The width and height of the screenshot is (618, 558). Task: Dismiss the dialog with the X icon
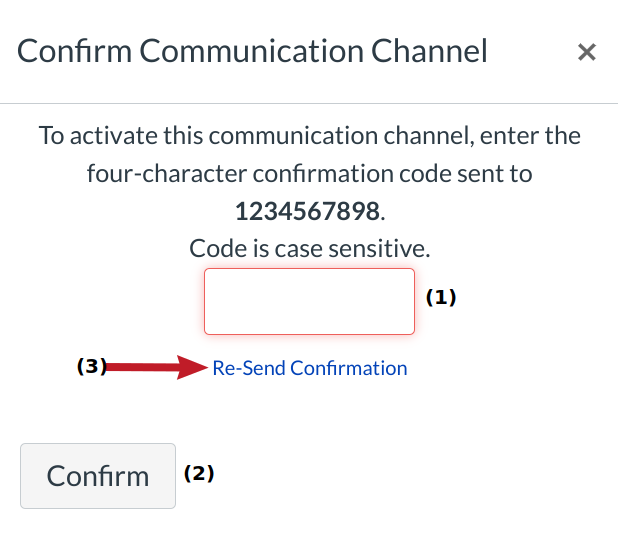(x=587, y=52)
